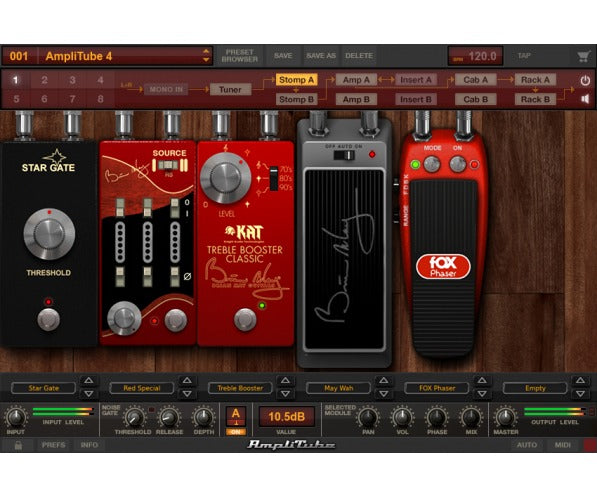Click the Phase knob
This screenshot has width=597, height=497.
click(x=437, y=417)
